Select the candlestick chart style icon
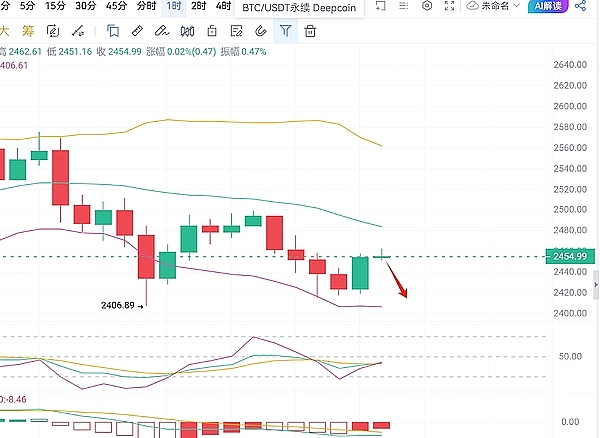 click(x=186, y=31)
